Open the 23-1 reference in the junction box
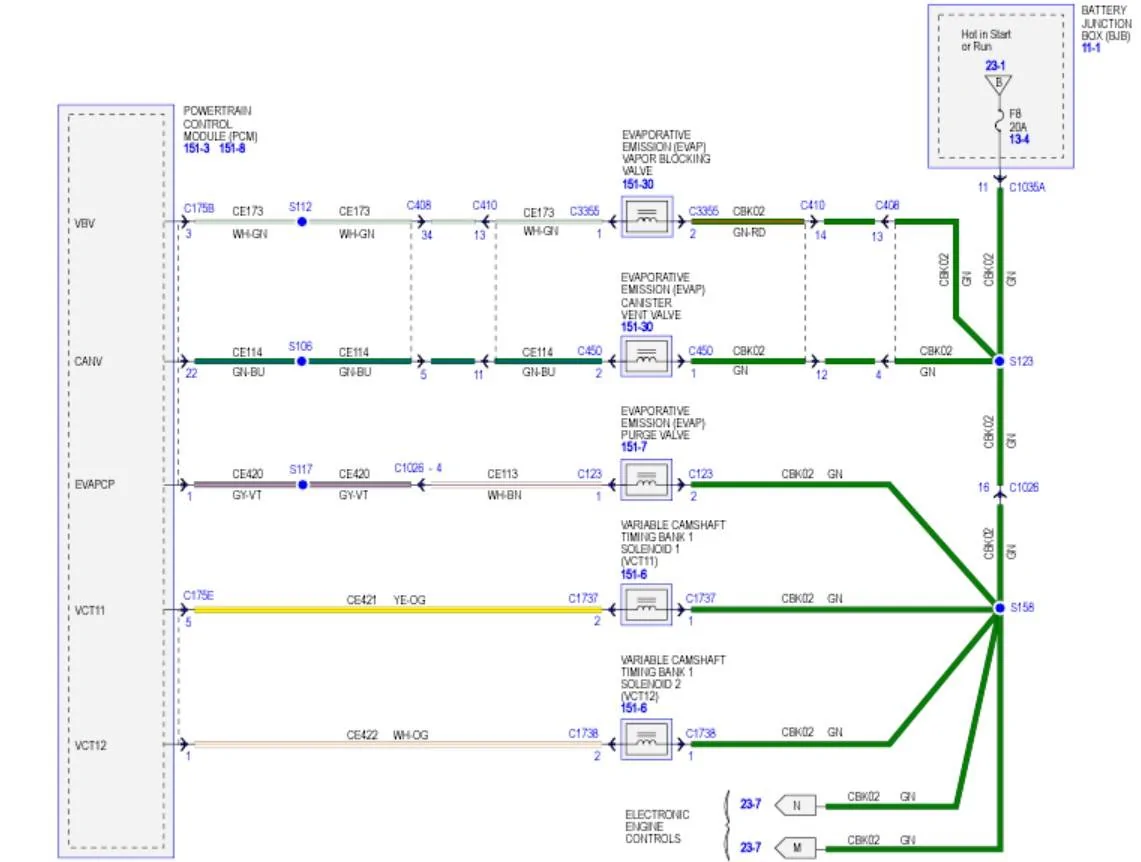This screenshot has width=1141, height=862. click(995, 65)
